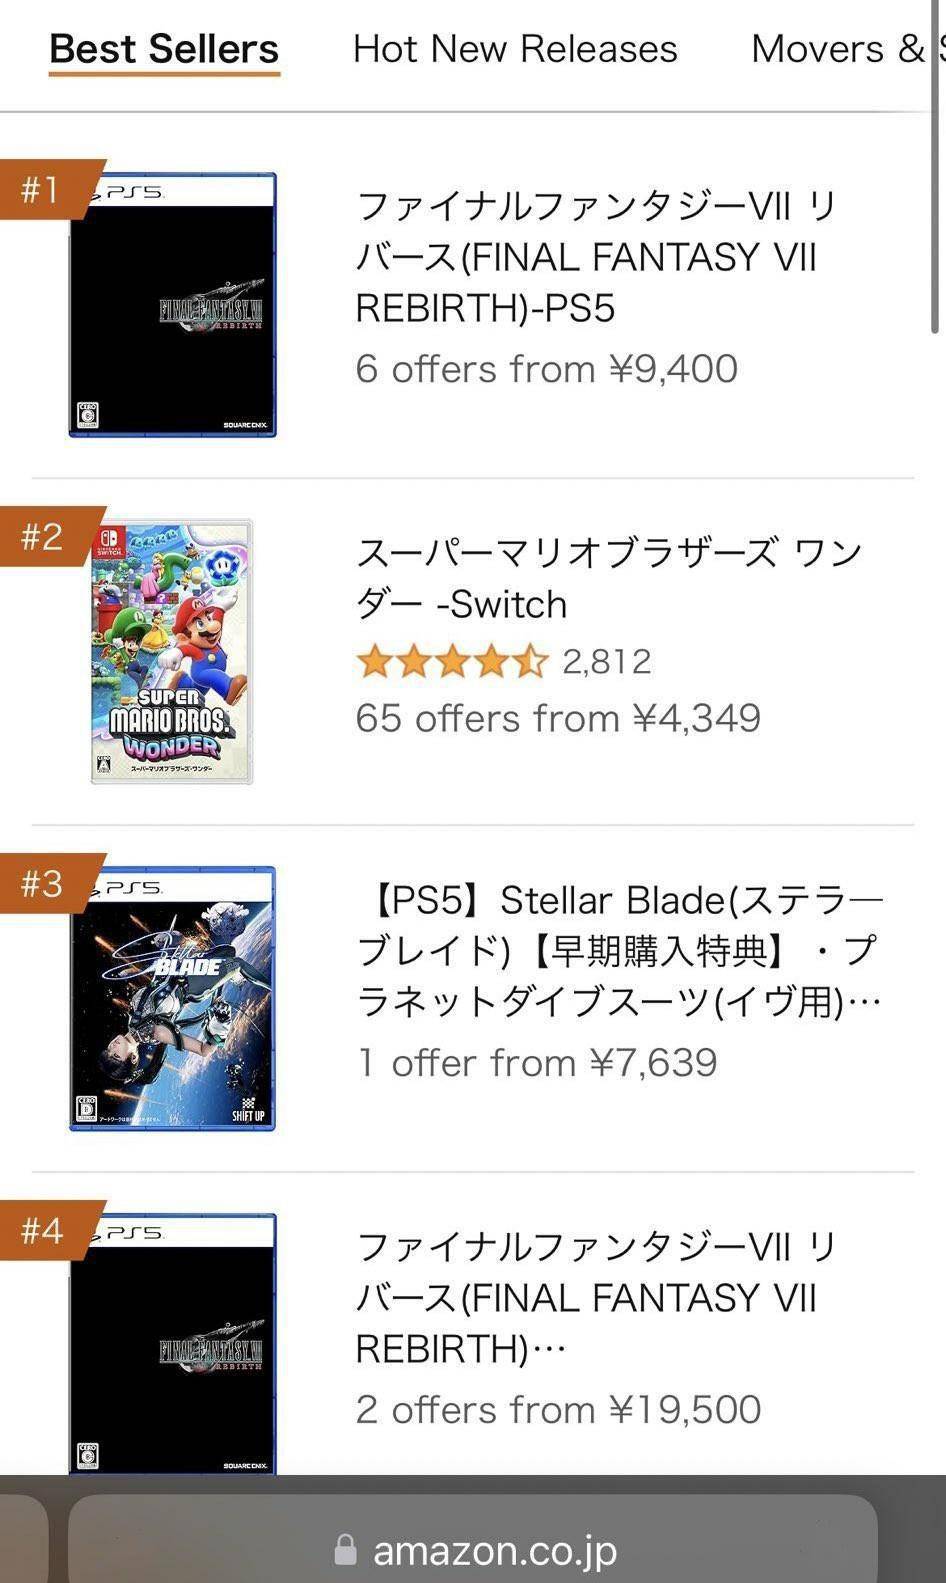Open the Best Sellers tab

[x=164, y=49]
